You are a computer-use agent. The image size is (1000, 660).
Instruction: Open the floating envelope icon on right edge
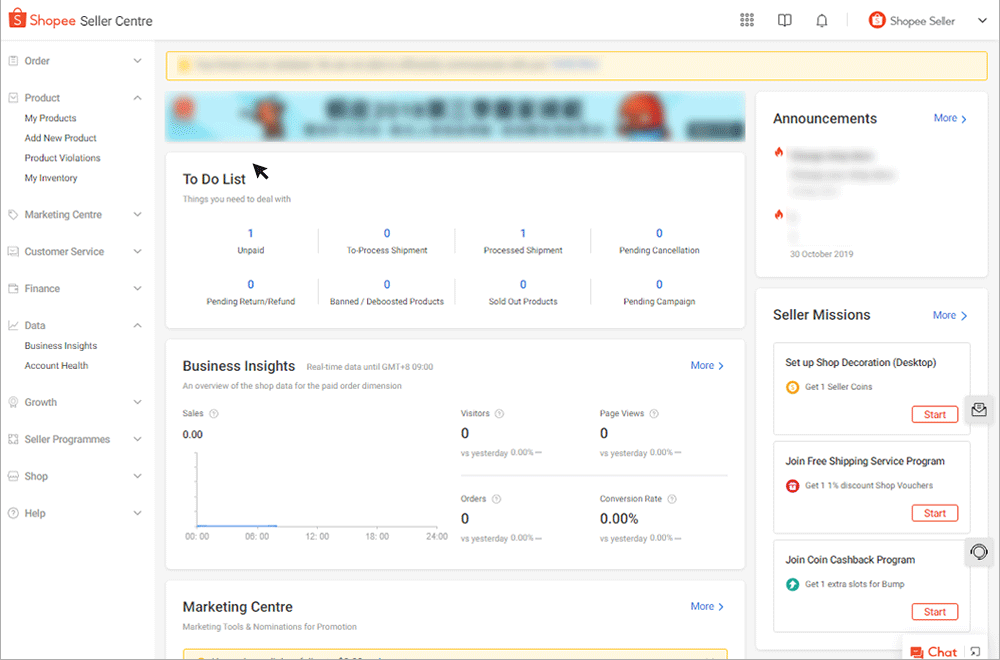coord(979,410)
